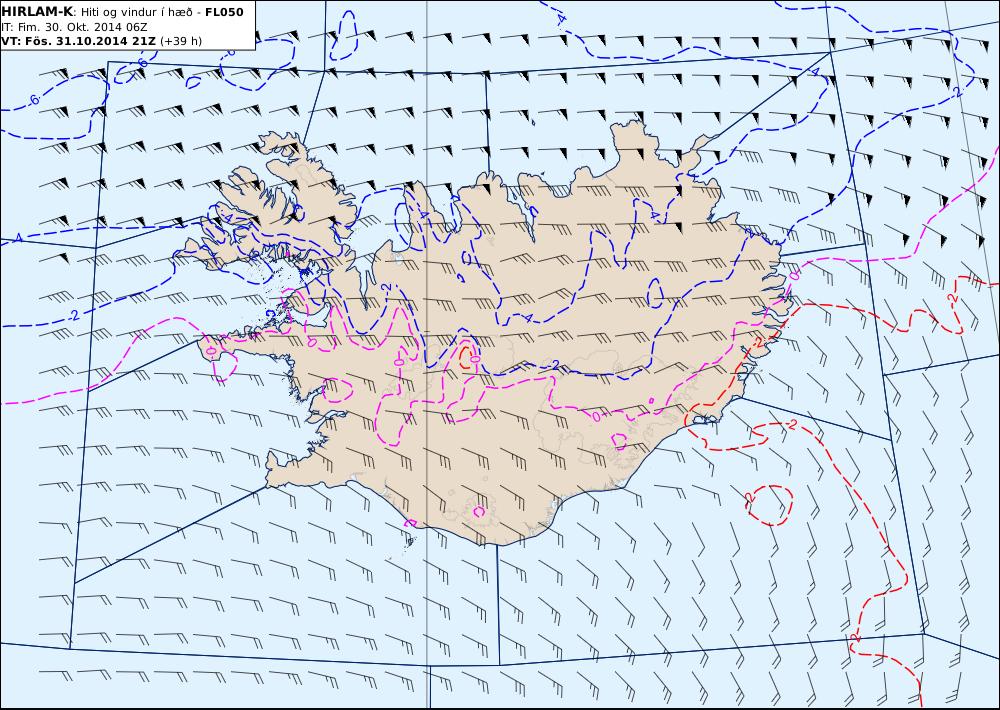Select the initial time 'IT: Fim. 30. Okt. 2014 06Z'
Image resolution: width=1000 pixels, height=710 pixels.
[x=75, y=27]
